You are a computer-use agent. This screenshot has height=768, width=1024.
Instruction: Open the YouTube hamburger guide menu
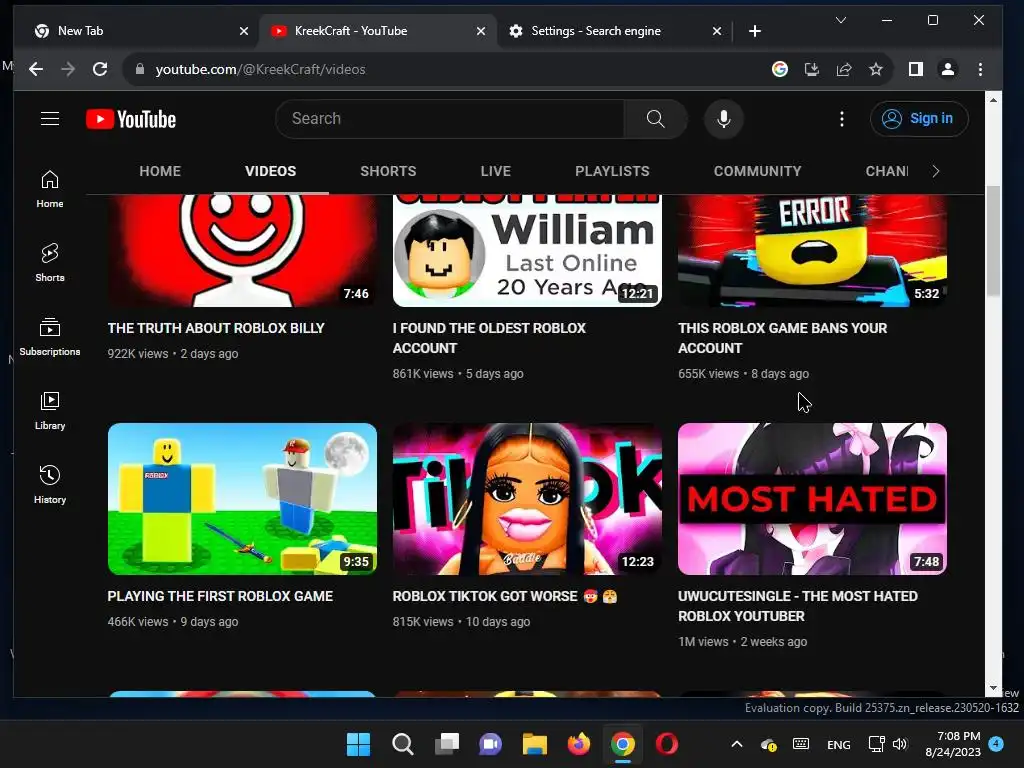point(50,119)
